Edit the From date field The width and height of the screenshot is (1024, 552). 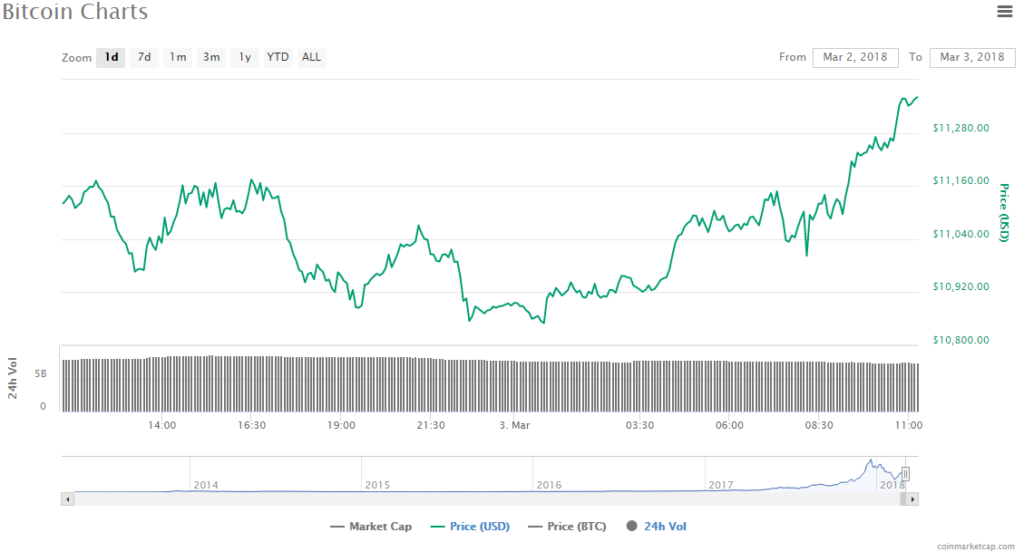[x=855, y=57]
